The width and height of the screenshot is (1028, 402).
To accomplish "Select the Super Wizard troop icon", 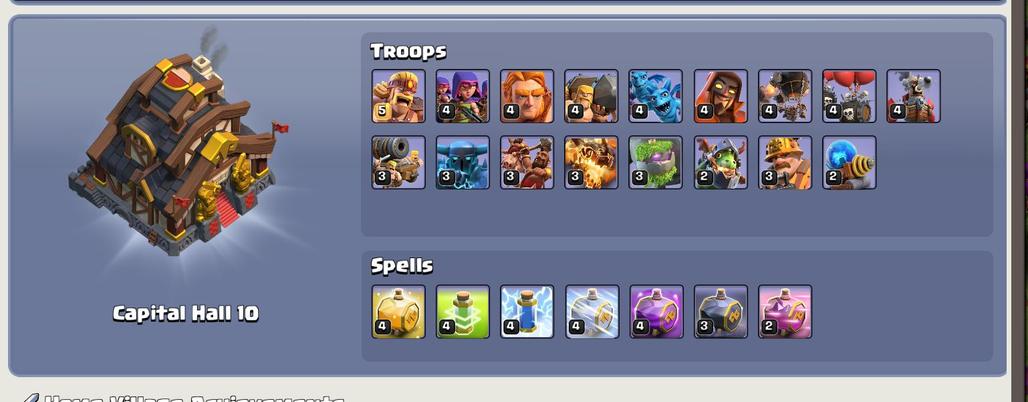I will click(720, 96).
